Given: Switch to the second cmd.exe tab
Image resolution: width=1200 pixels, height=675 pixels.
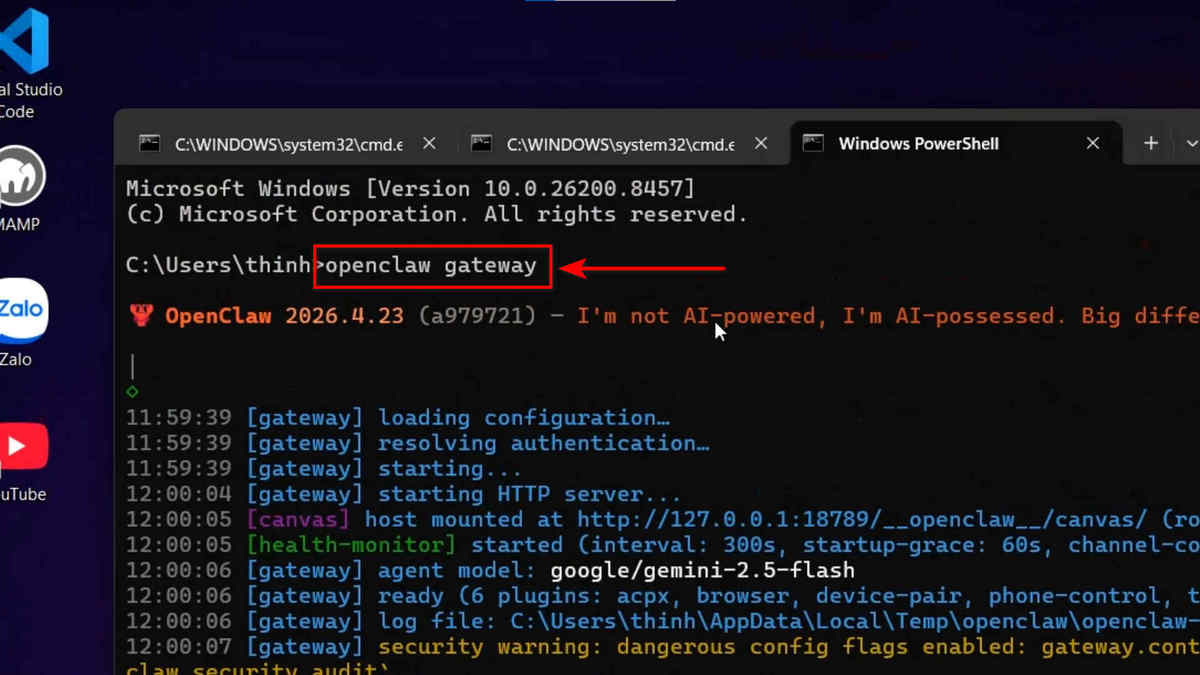Looking at the screenshot, I should coord(620,144).
